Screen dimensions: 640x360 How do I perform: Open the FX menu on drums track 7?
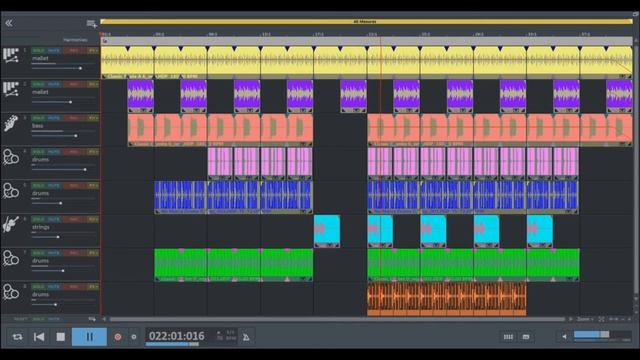tap(93, 253)
